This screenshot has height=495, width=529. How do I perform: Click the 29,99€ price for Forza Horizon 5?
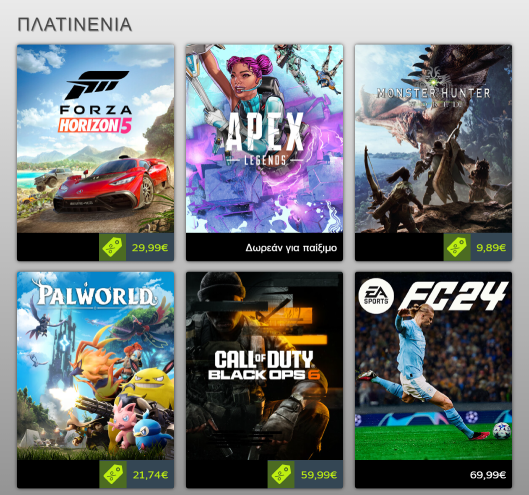click(150, 248)
